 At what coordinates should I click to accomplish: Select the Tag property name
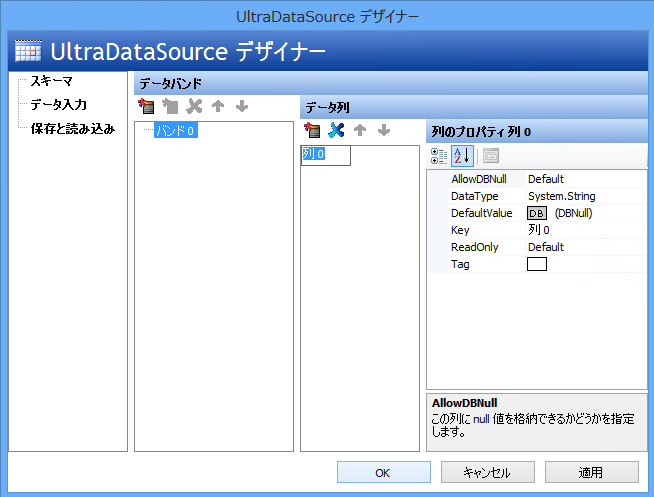pos(460,264)
